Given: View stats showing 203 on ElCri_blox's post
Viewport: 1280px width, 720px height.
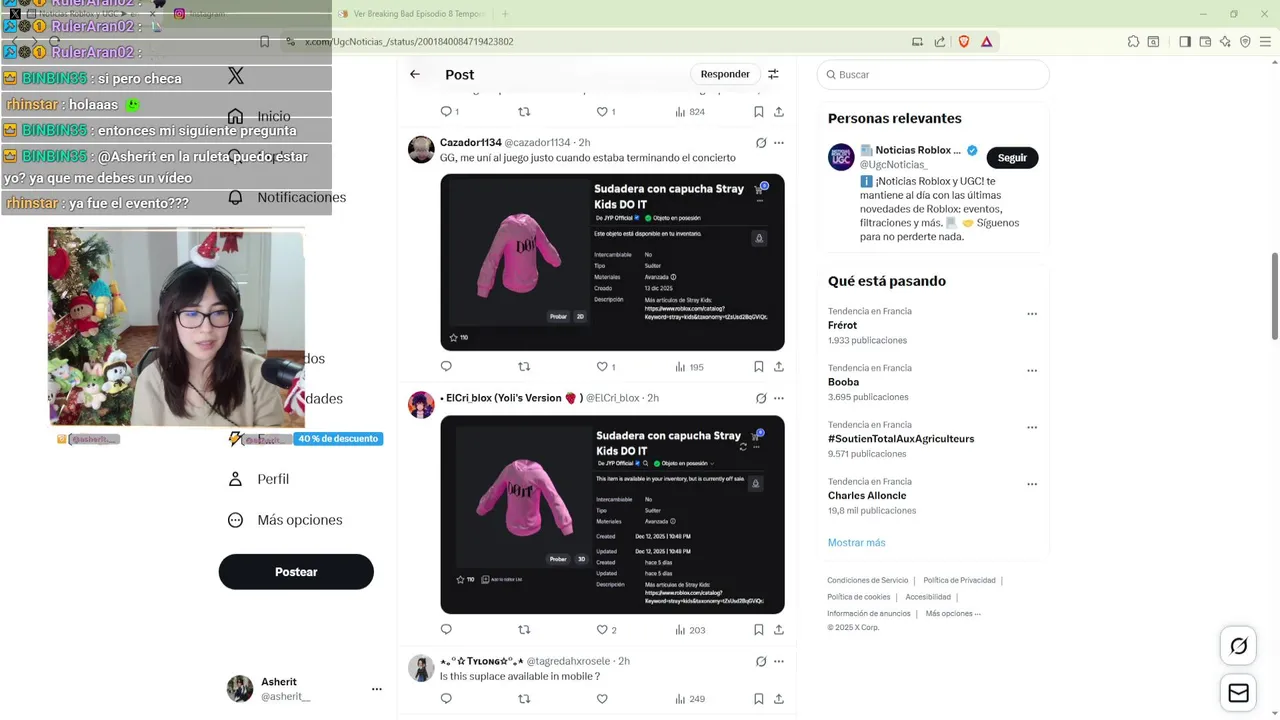Looking at the screenshot, I should (689, 630).
